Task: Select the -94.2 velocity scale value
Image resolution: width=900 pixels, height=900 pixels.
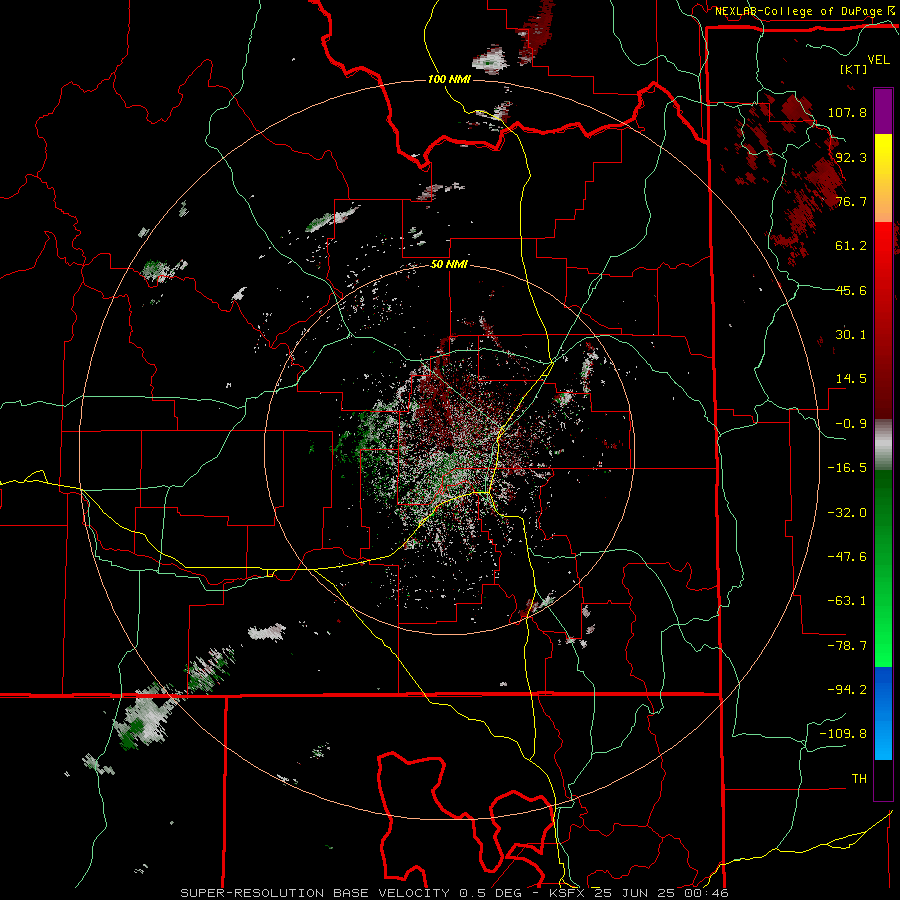Action: click(847, 690)
